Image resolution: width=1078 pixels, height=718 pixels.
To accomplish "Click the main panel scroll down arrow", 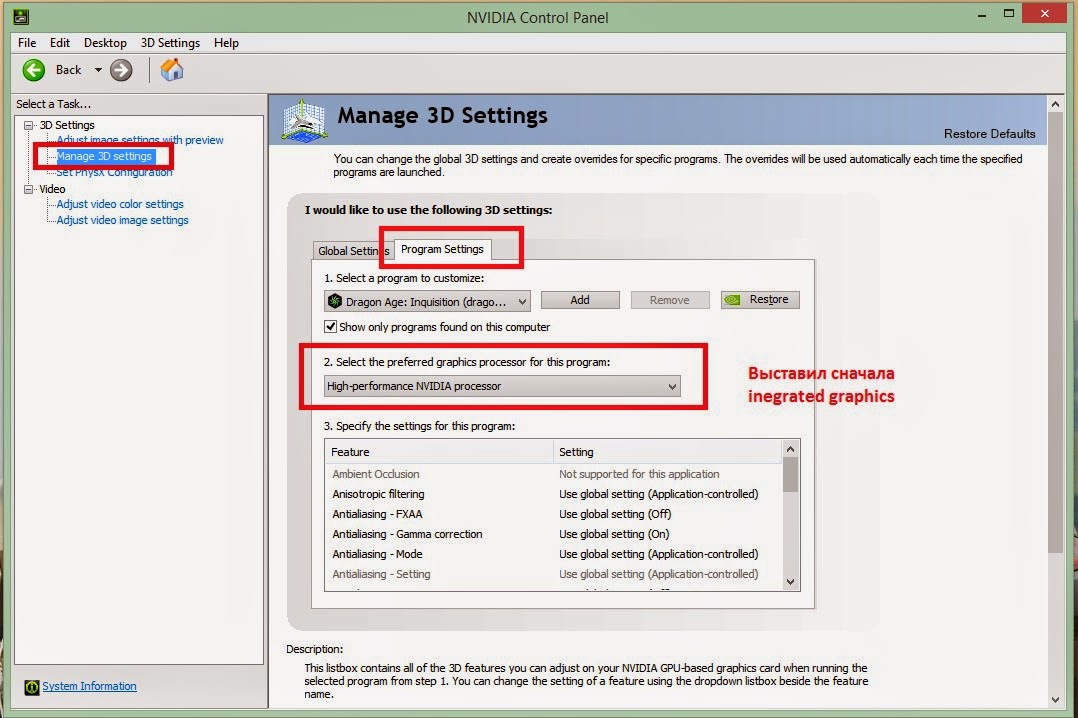I will coord(1055,700).
